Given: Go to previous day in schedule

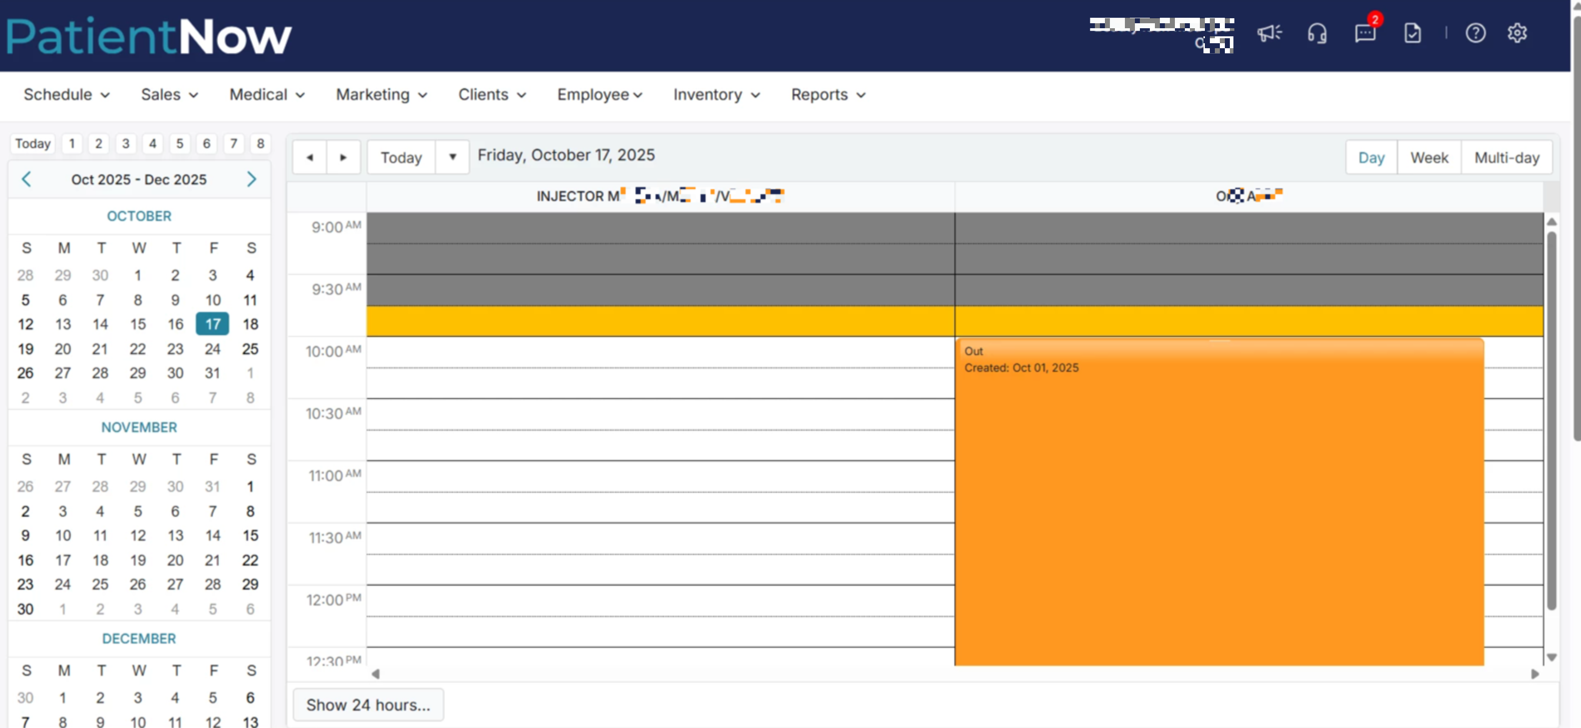Looking at the screenshot, I should point(310,157).
